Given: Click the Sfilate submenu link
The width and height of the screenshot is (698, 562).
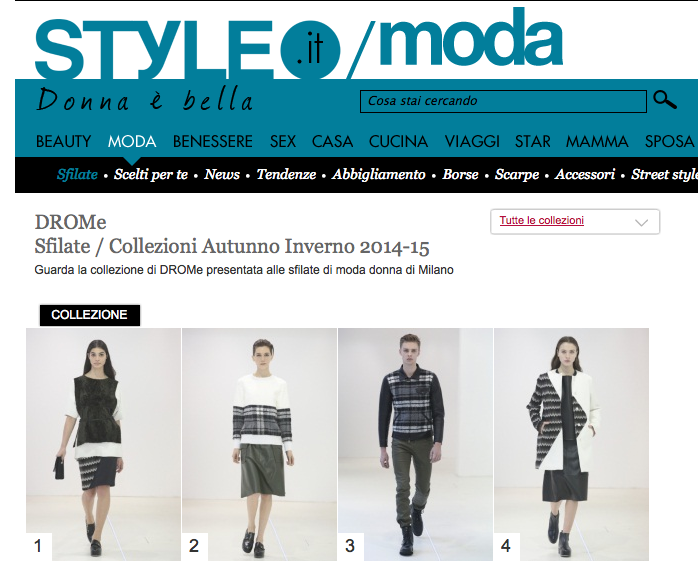Looking at the screenshot, I should pyautogui.click(x=77, y=174).
